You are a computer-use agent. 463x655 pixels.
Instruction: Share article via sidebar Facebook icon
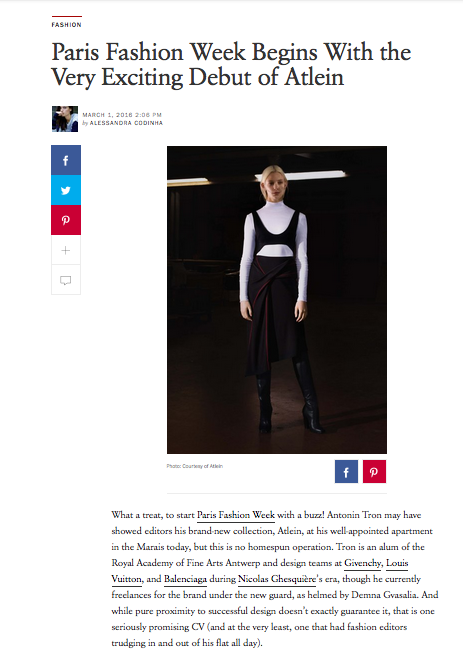click(x=66, y=160)
